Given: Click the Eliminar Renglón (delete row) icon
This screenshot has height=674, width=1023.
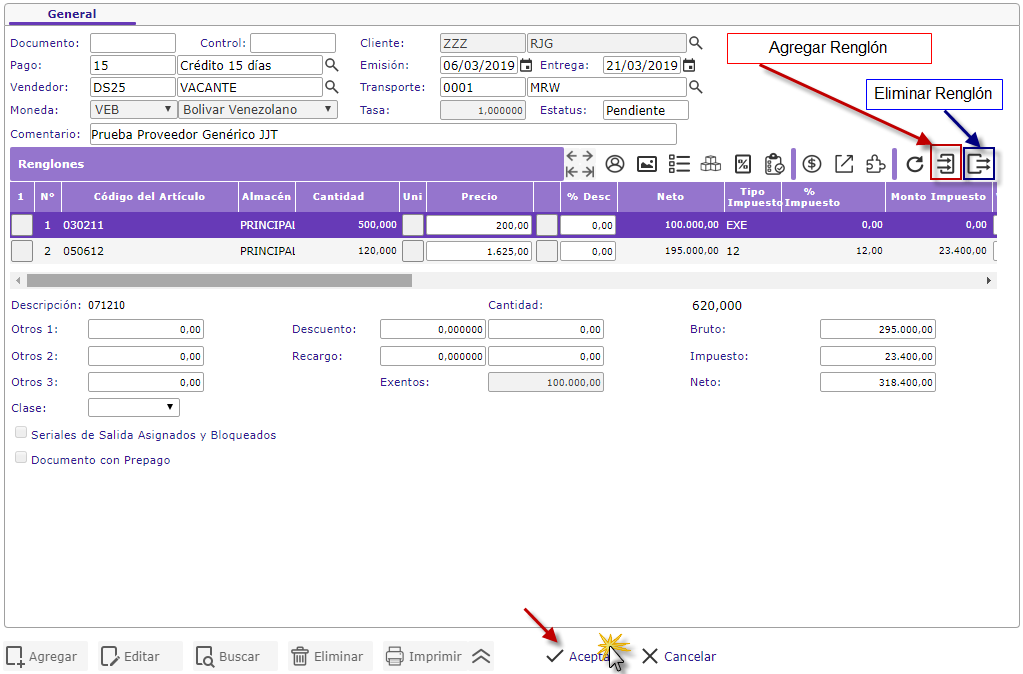Looking at the screenshot, I should pyautogui.click(x=979, y=164).
